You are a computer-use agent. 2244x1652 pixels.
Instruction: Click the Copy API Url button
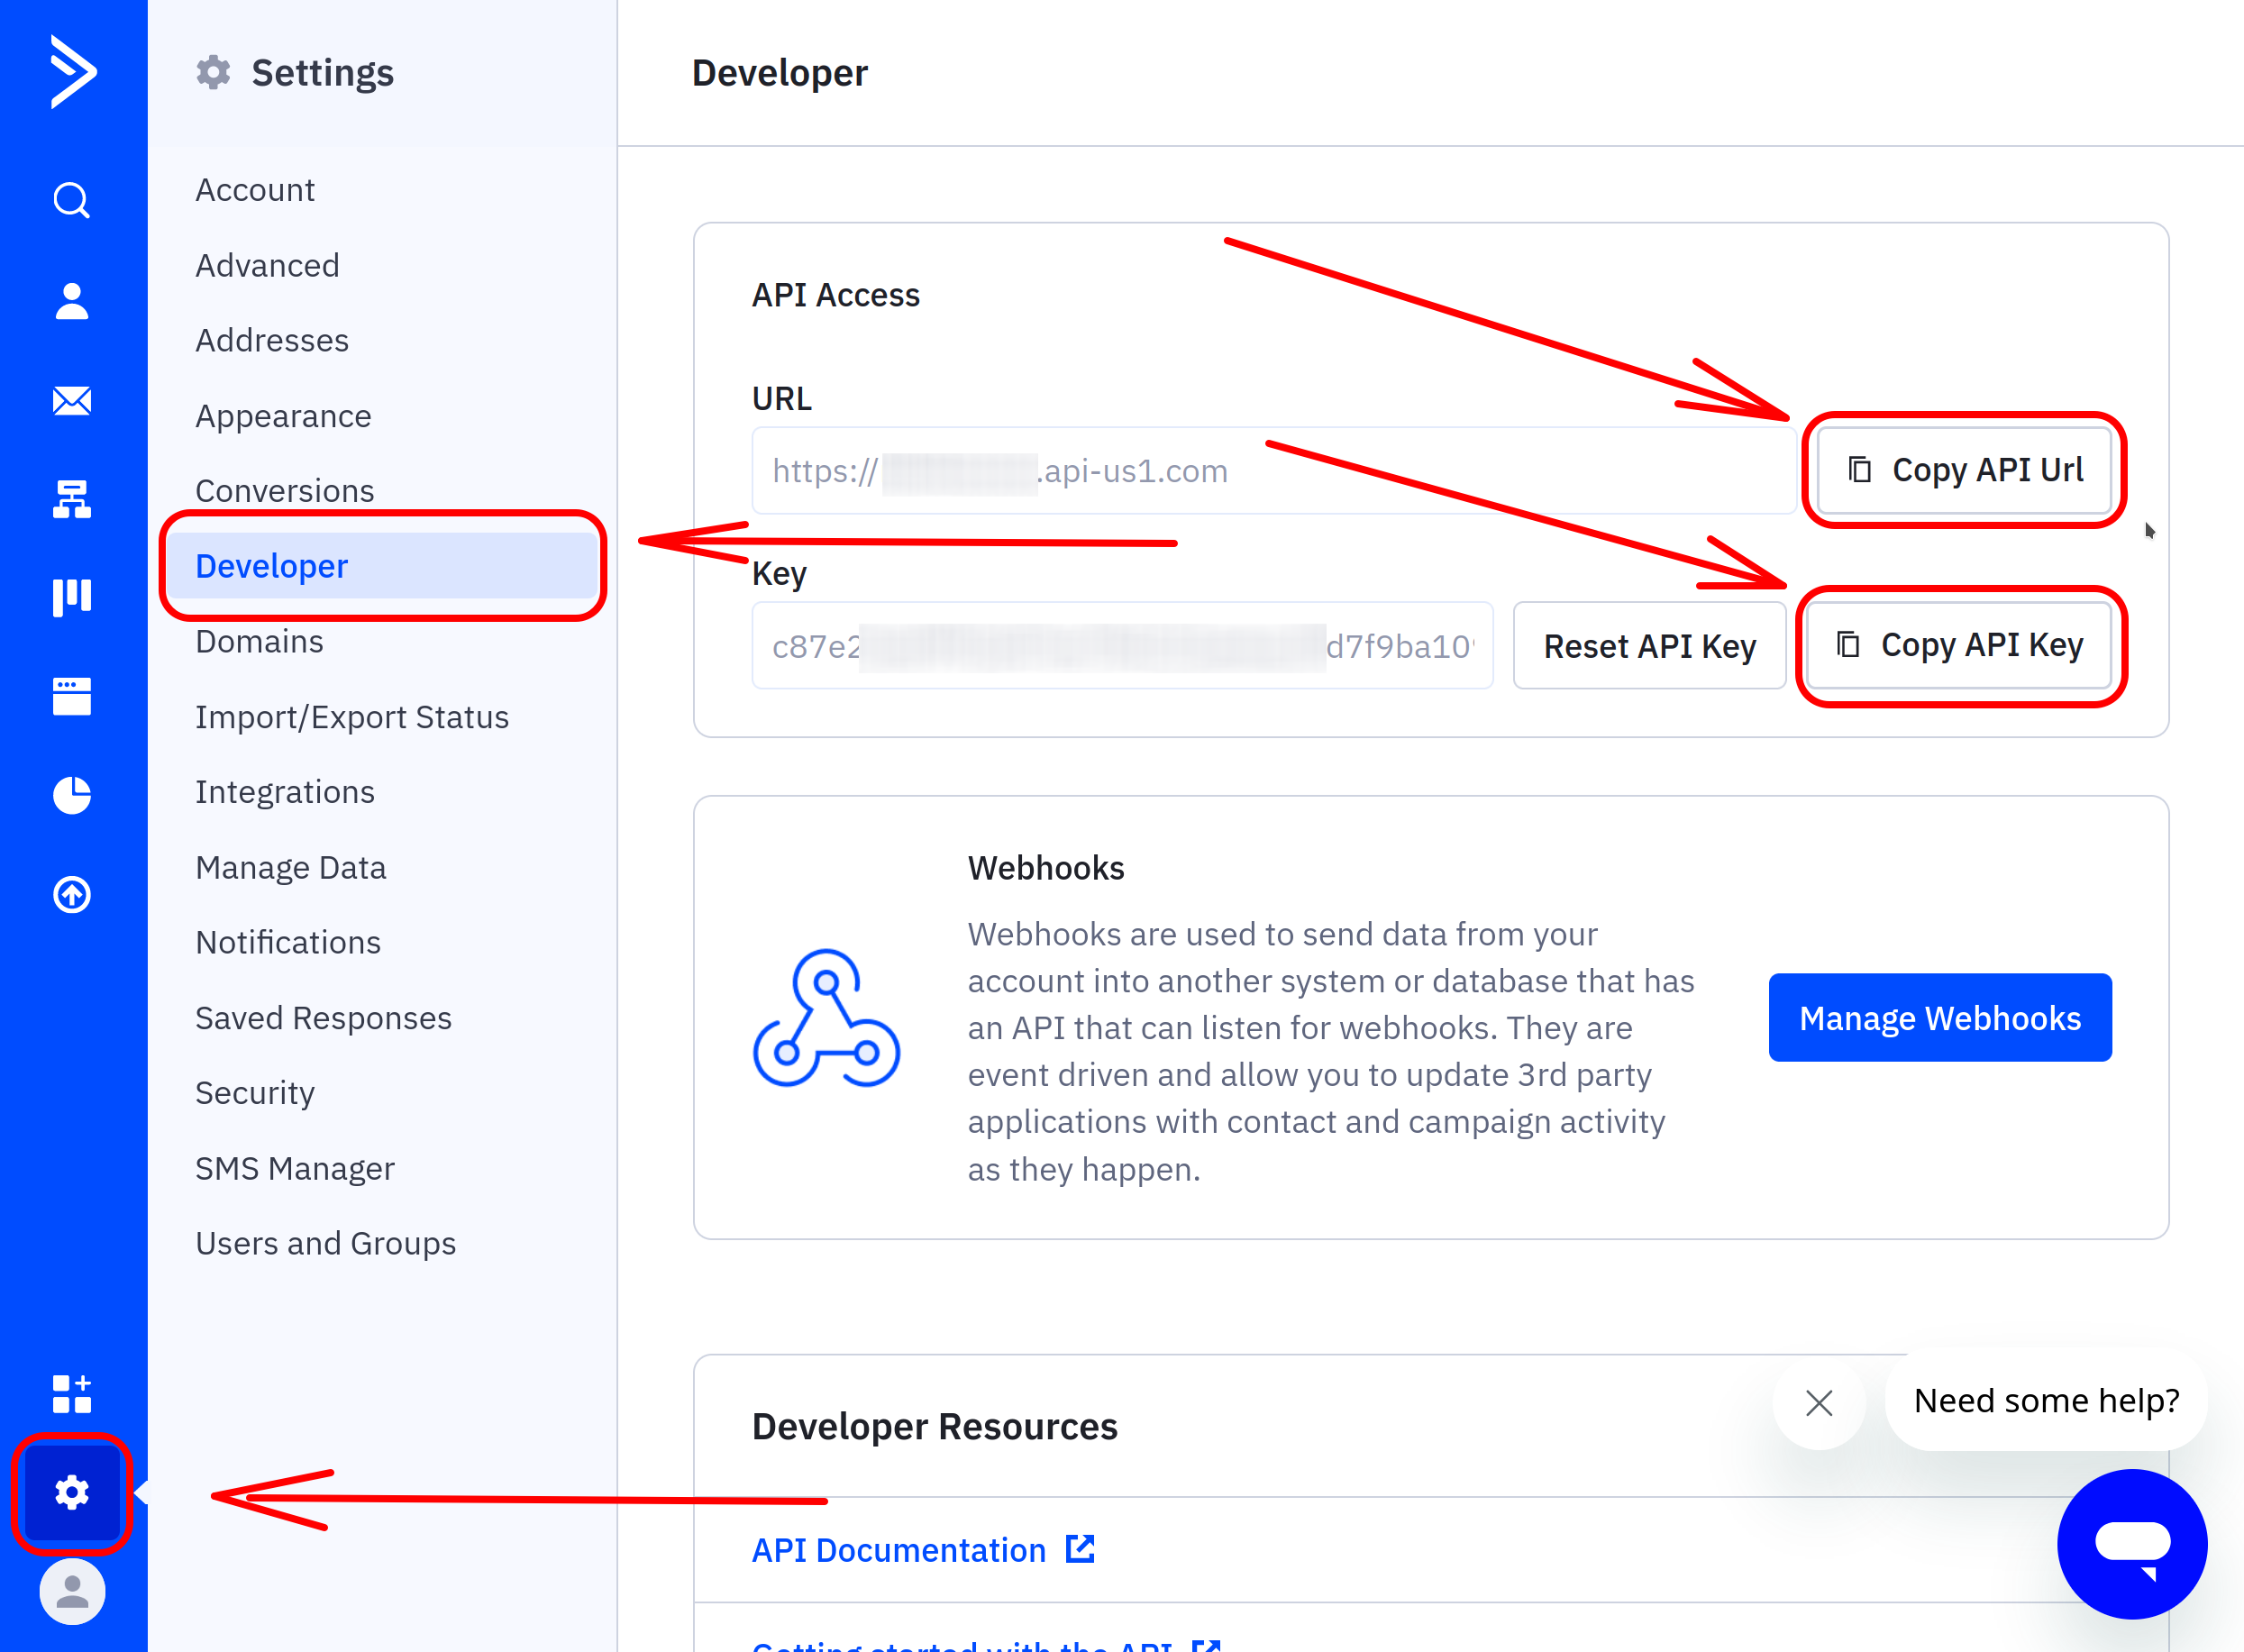tap(1964, 470)
